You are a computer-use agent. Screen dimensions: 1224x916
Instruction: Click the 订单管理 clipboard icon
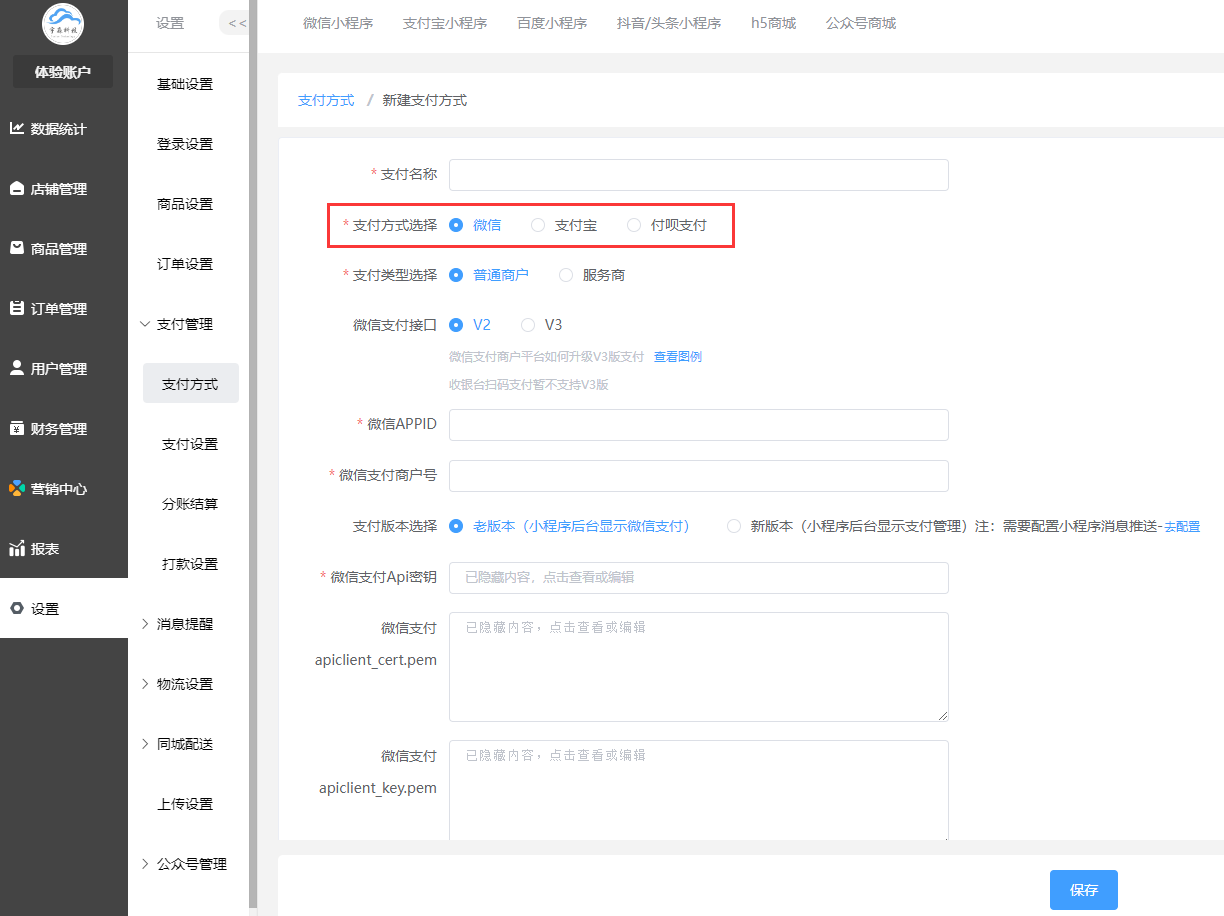[17, 309]
